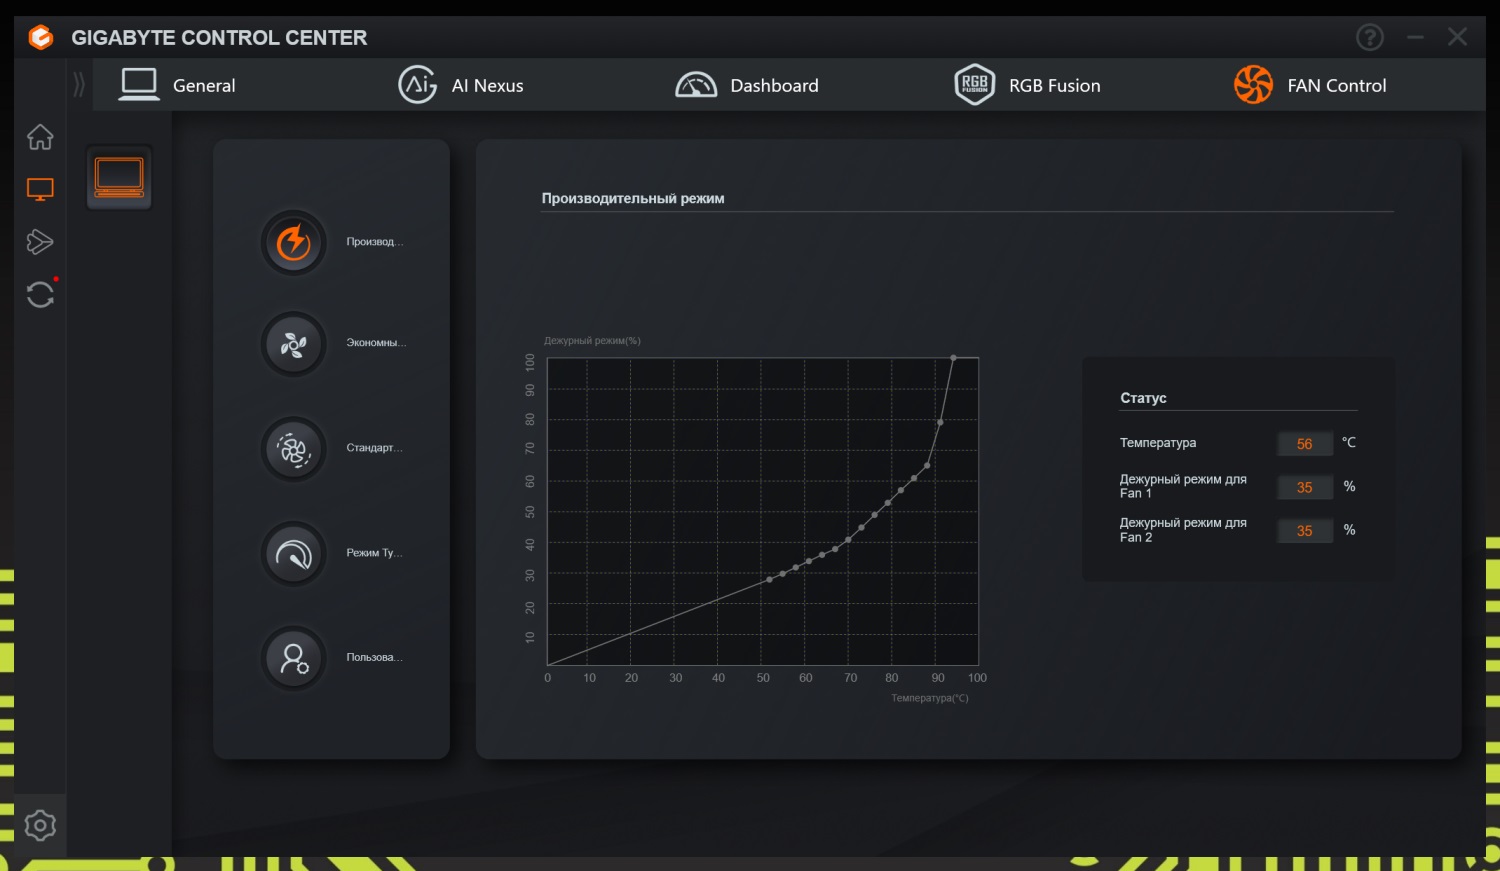Switch to the RGB Fusion tab
The image size is (1500, 871).
(1027, 85)
